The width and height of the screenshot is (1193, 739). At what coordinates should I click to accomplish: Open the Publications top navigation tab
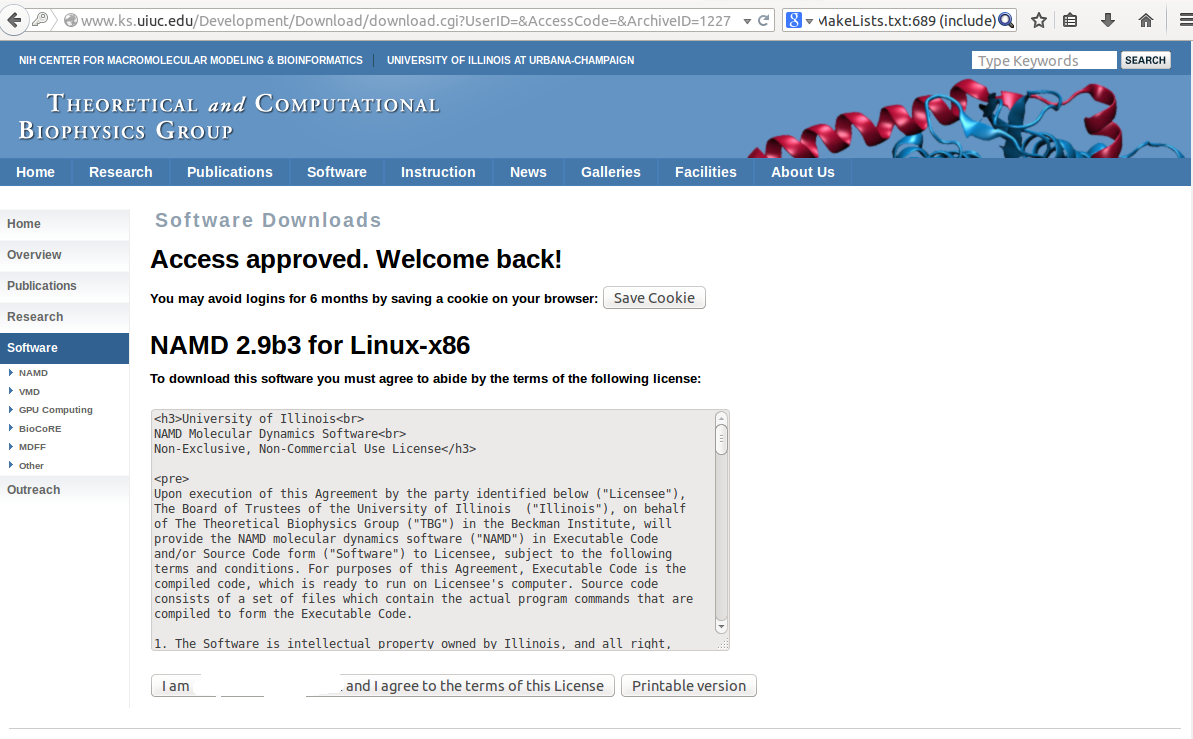point(229,172)
